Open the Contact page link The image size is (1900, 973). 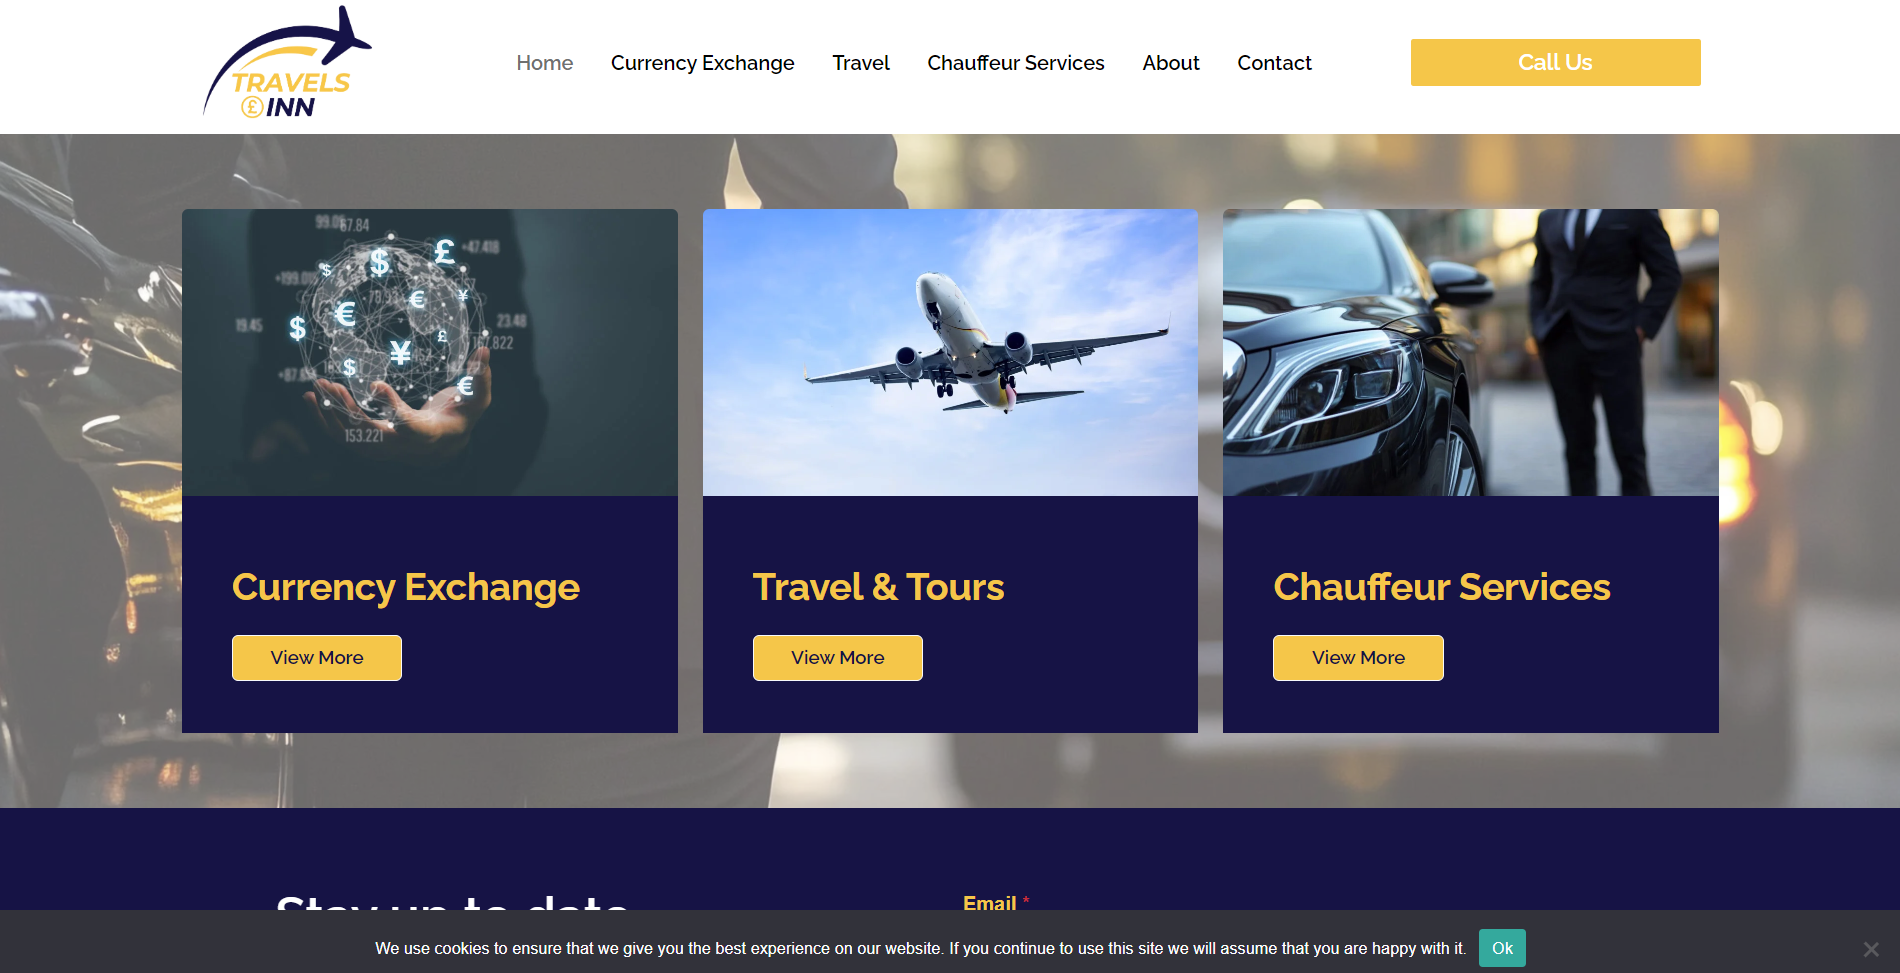point(1274,63)
